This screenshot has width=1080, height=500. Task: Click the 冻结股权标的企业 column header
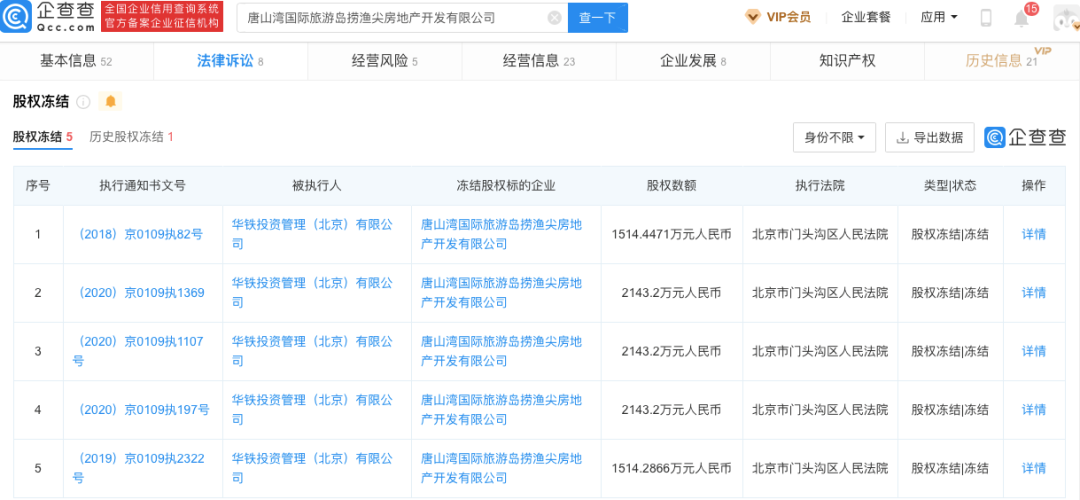coord(506,185)
